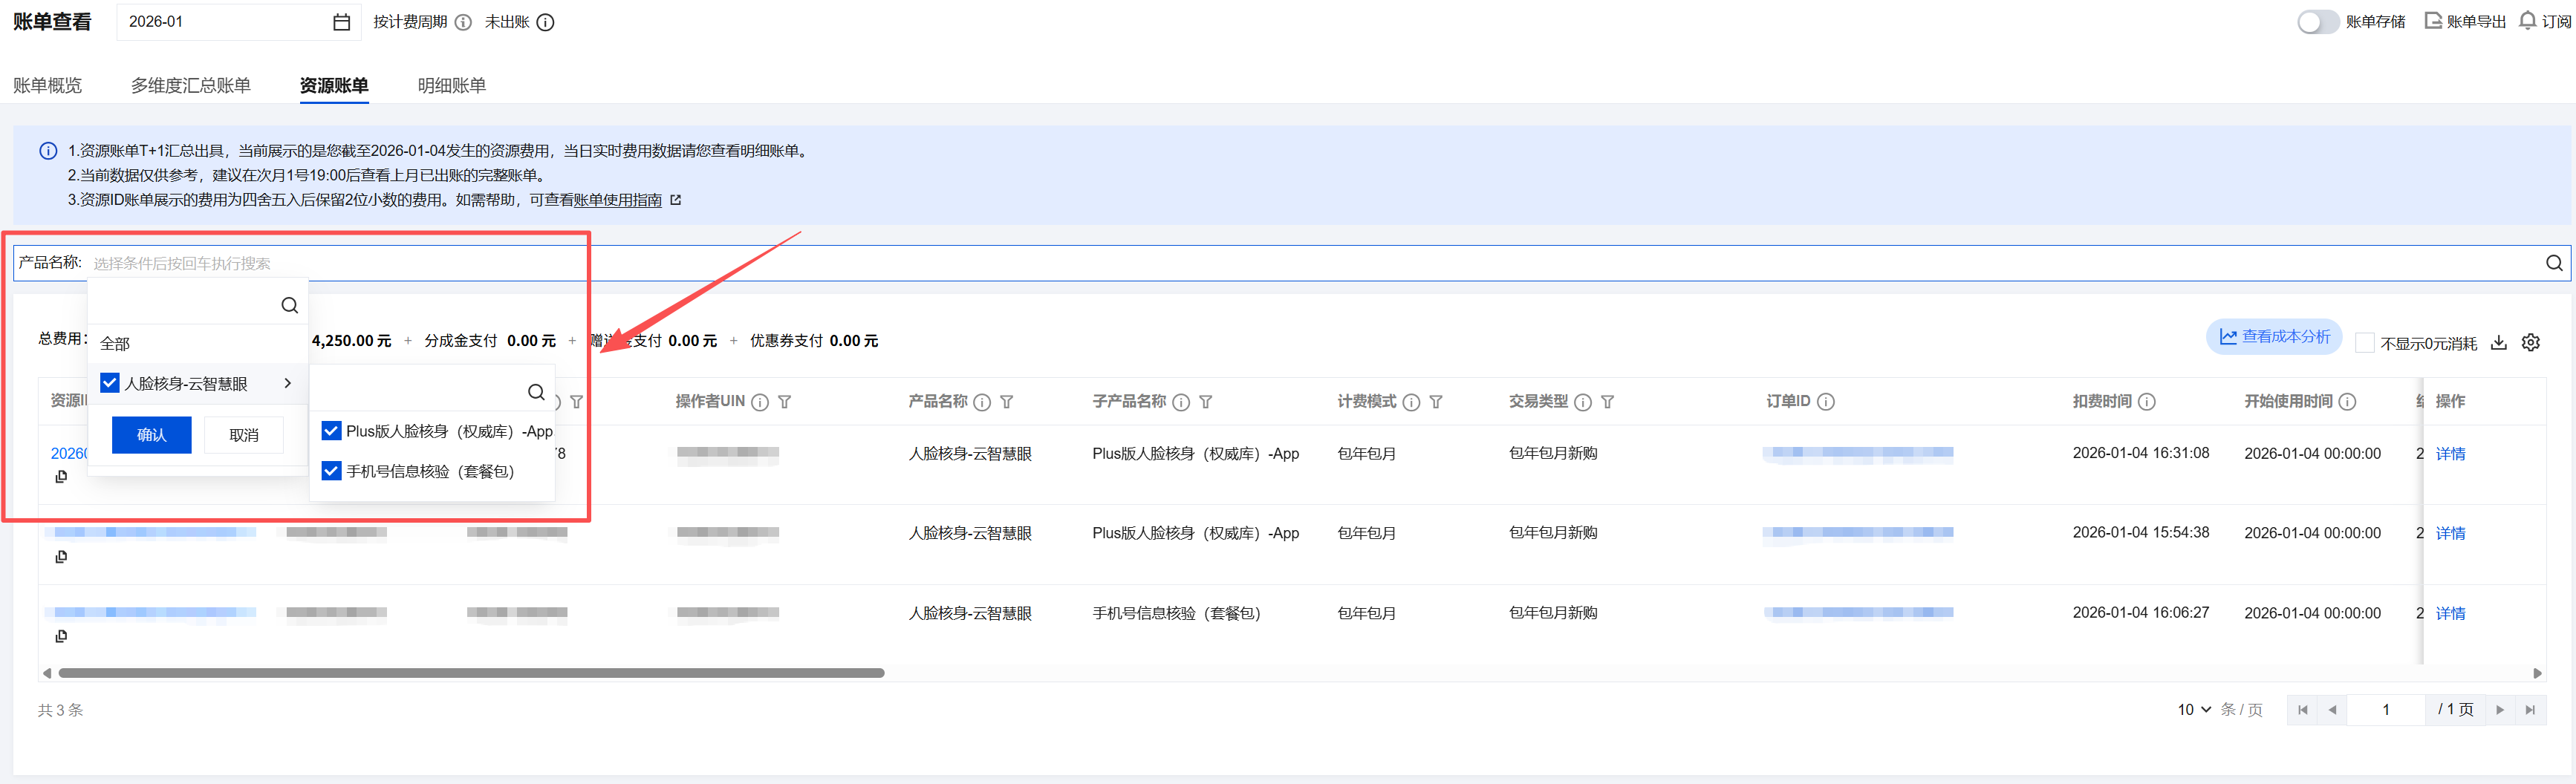
Task: Click the 2026-01 billing month field
Action: [239, 22]
